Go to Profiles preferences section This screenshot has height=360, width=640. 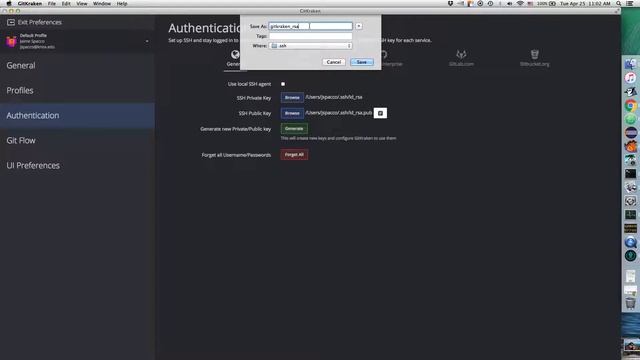pyautogui.click(x=77, y=91)
